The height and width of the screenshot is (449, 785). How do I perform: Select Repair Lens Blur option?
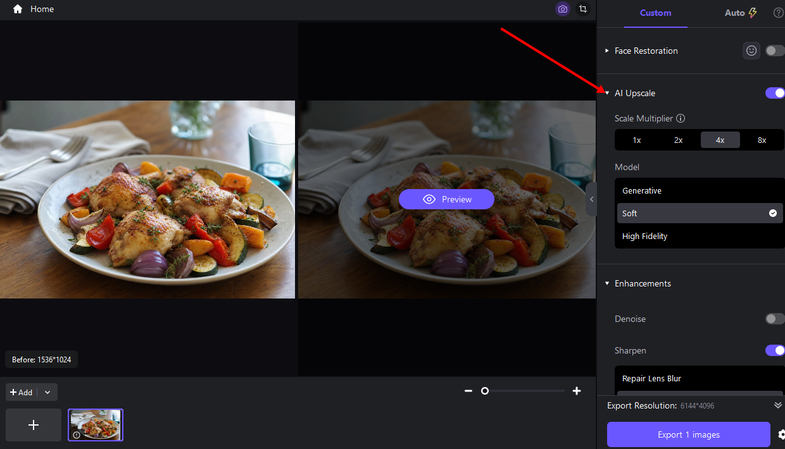(x=699, y=378)
